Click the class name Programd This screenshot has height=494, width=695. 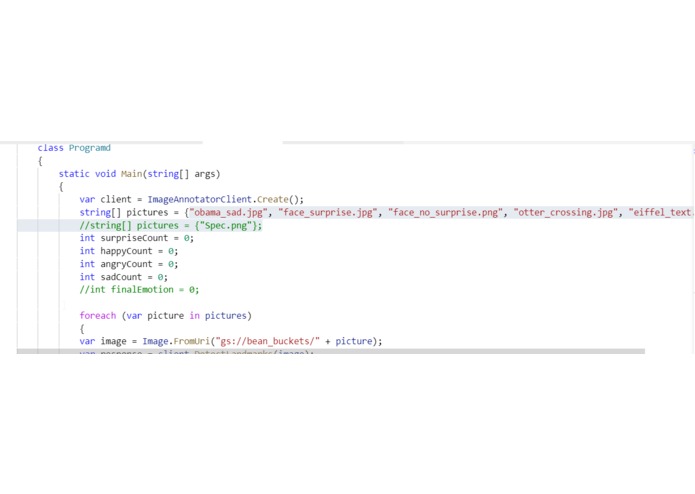(x=90, y=148)
